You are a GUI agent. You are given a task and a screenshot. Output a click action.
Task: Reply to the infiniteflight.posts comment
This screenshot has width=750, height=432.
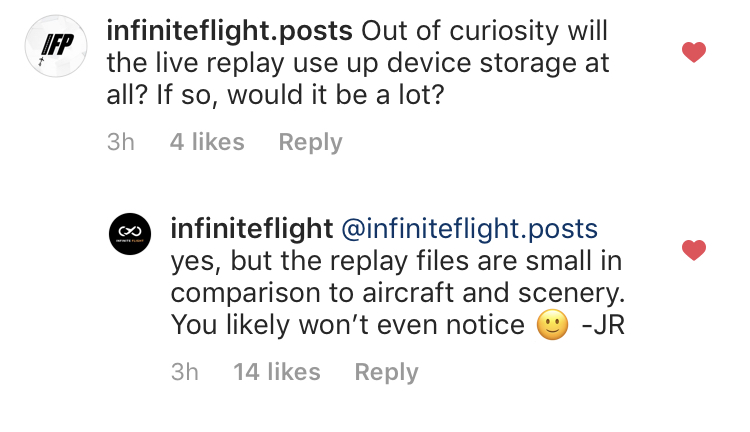coord(310,142)
